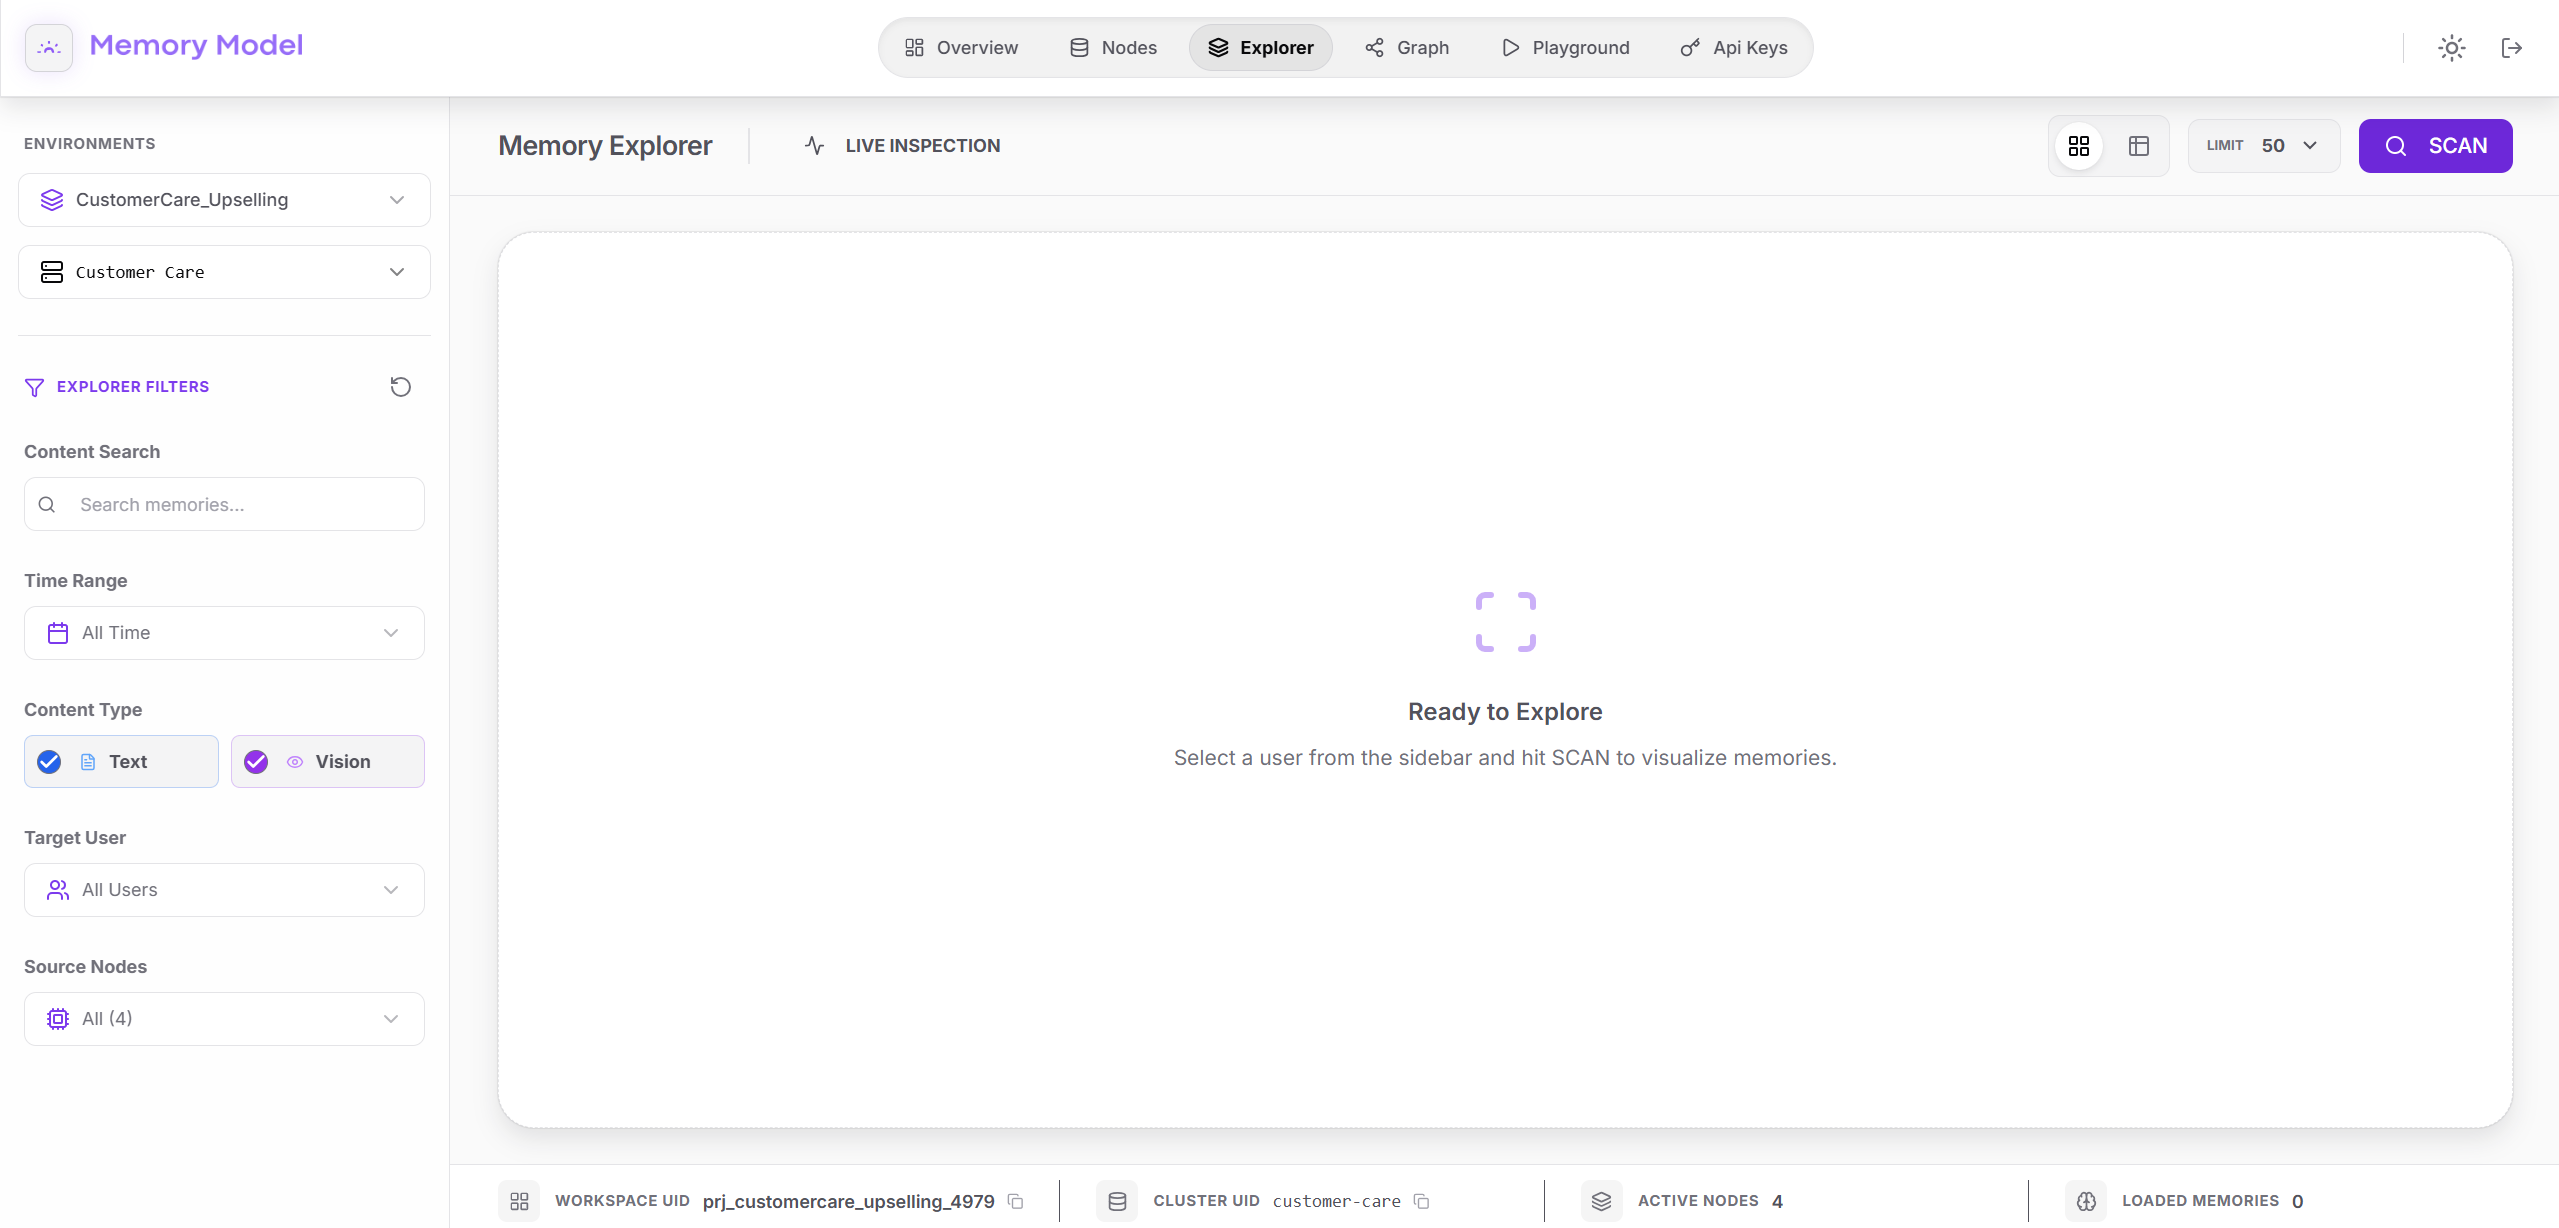The width and height of the screenshot is (2559, 1228).
Task: Switch to grid view layout icon
Action: pos(2079,146)
